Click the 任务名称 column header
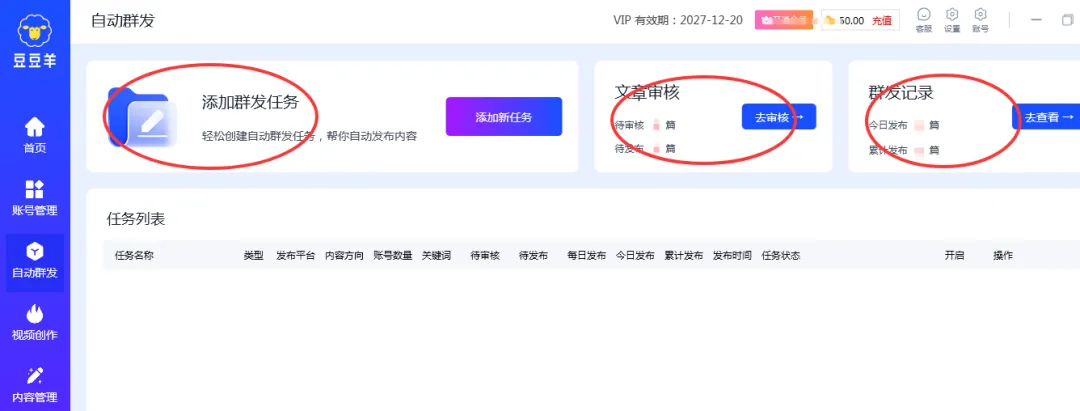 pos(134,255)
